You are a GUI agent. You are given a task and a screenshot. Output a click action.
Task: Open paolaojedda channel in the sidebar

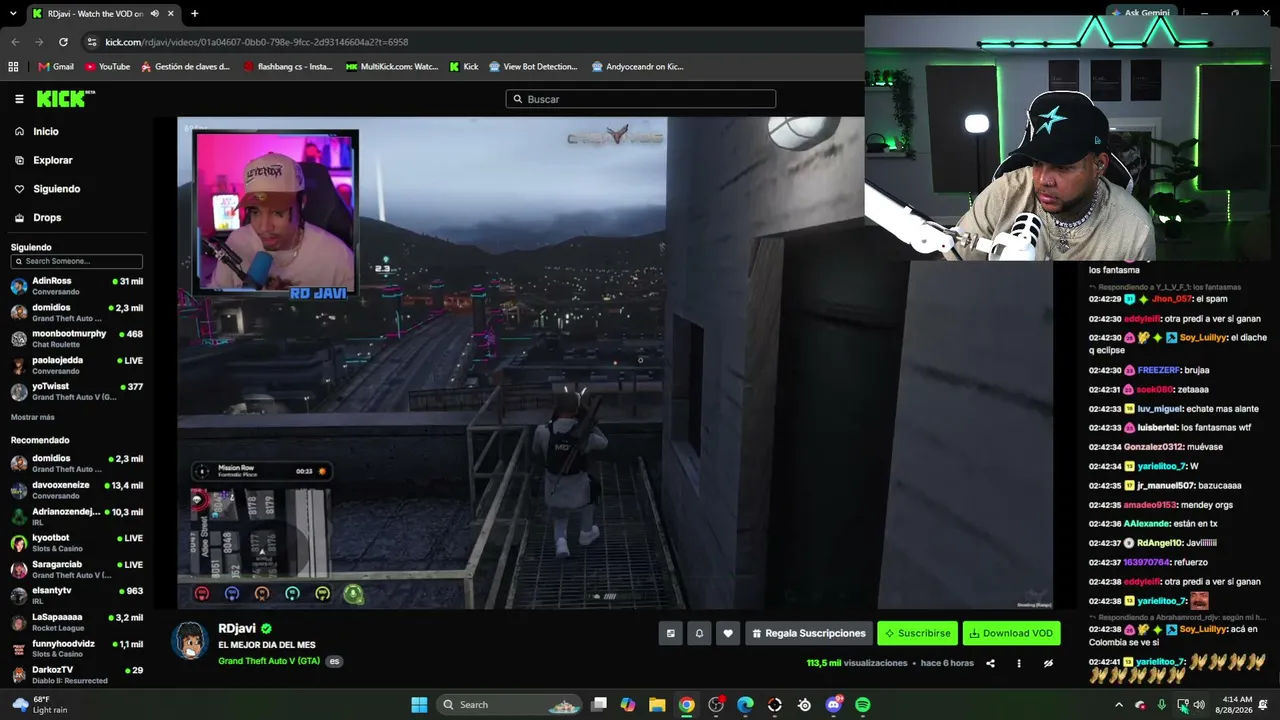[77, 364]
